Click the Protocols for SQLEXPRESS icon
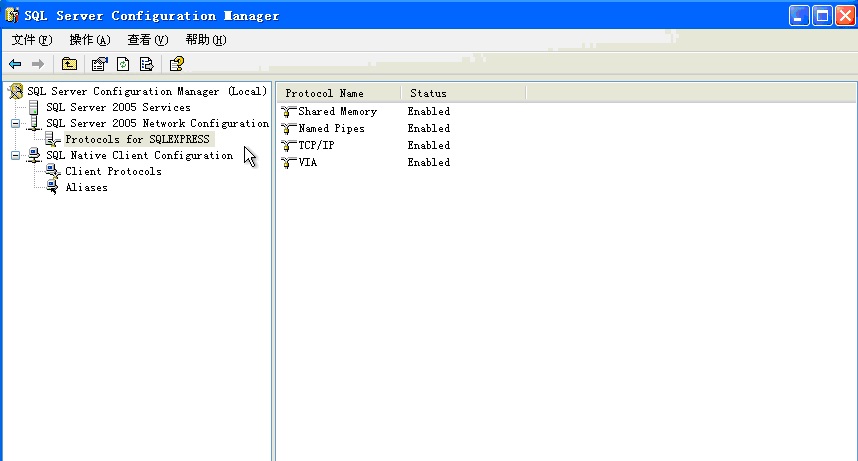The image size is (858, 461). [x=53, y=139]
